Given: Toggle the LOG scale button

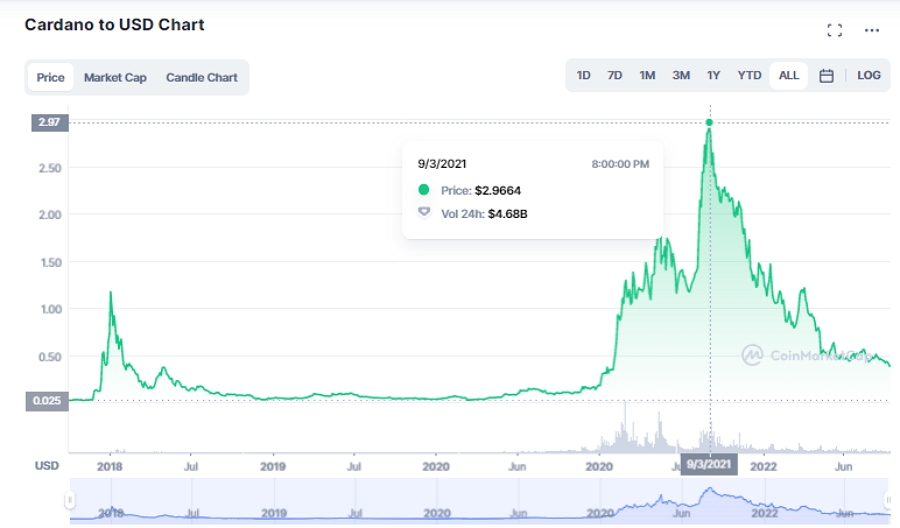Looking at the screenshot, I should click(x=869, y=76).
